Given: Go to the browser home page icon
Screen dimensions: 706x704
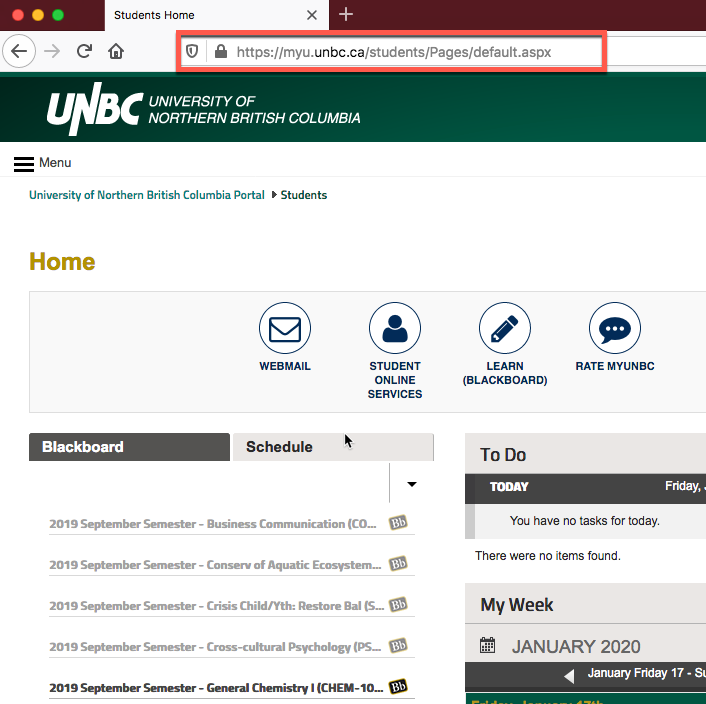Looking at the screenshot, I should point(116,51).
